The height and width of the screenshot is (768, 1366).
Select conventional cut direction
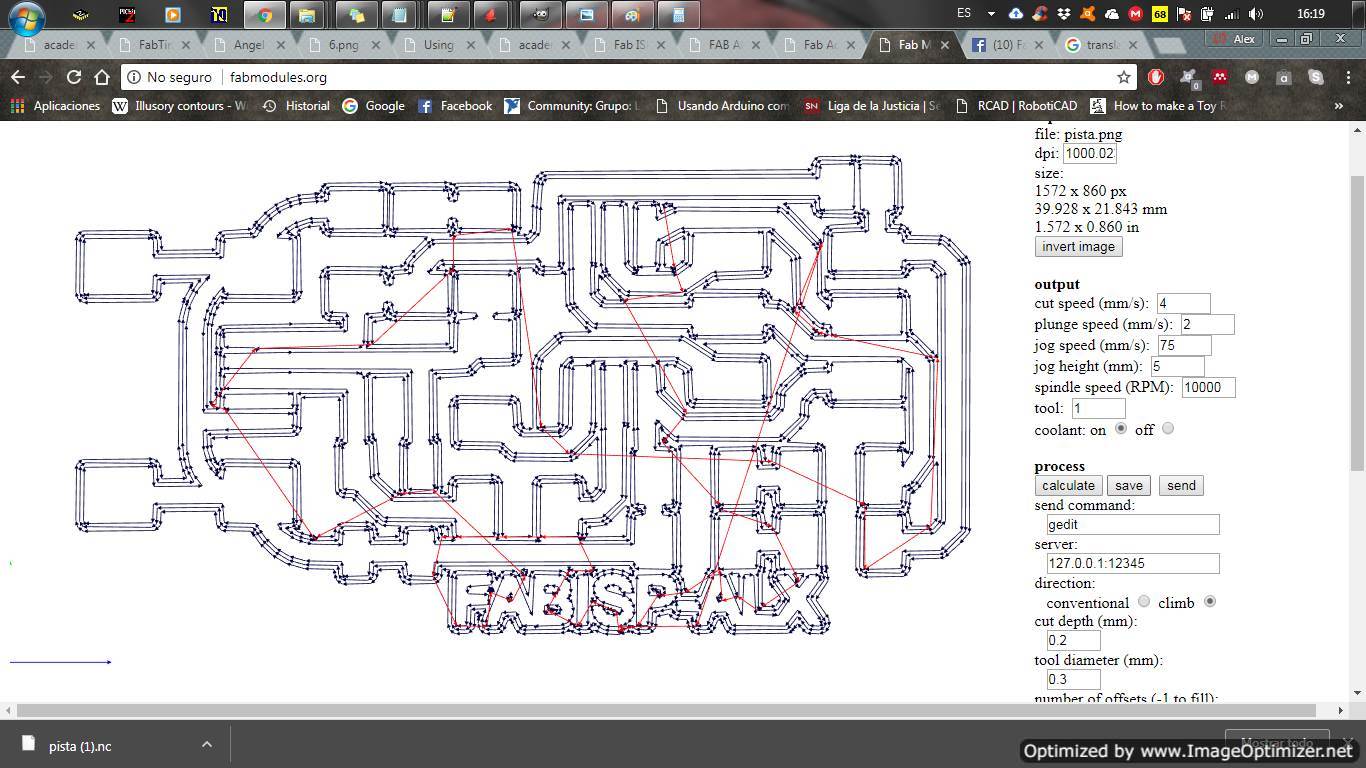point(1144,601)
